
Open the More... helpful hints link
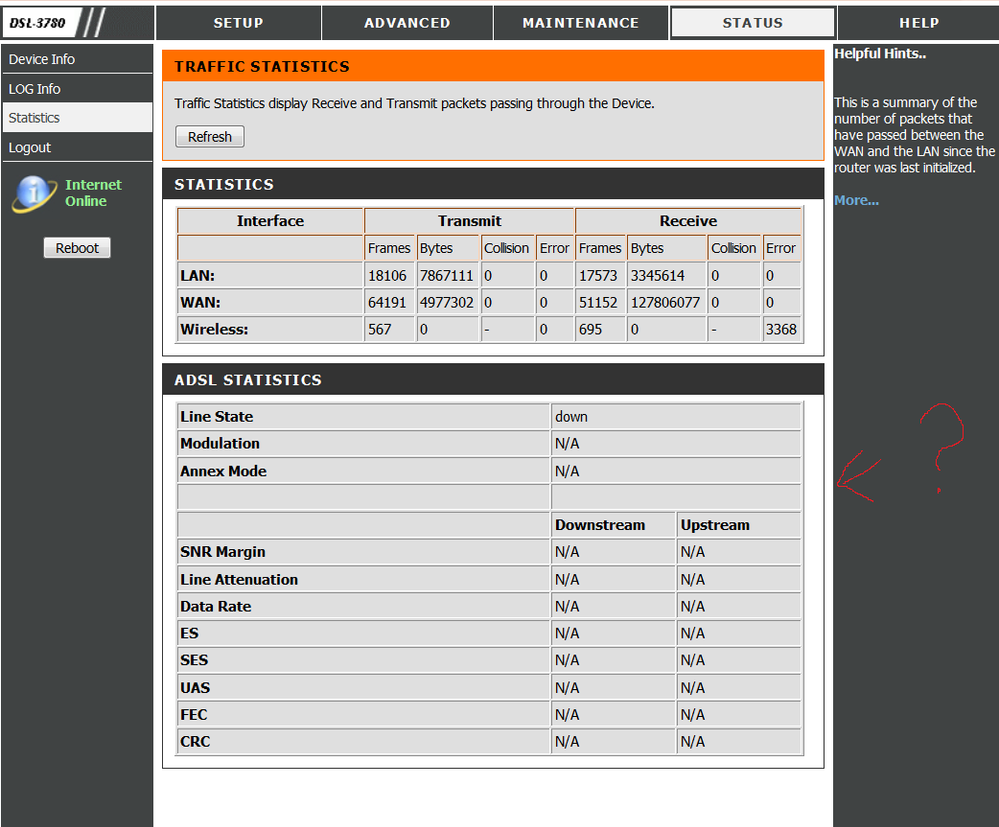point(856,201)
